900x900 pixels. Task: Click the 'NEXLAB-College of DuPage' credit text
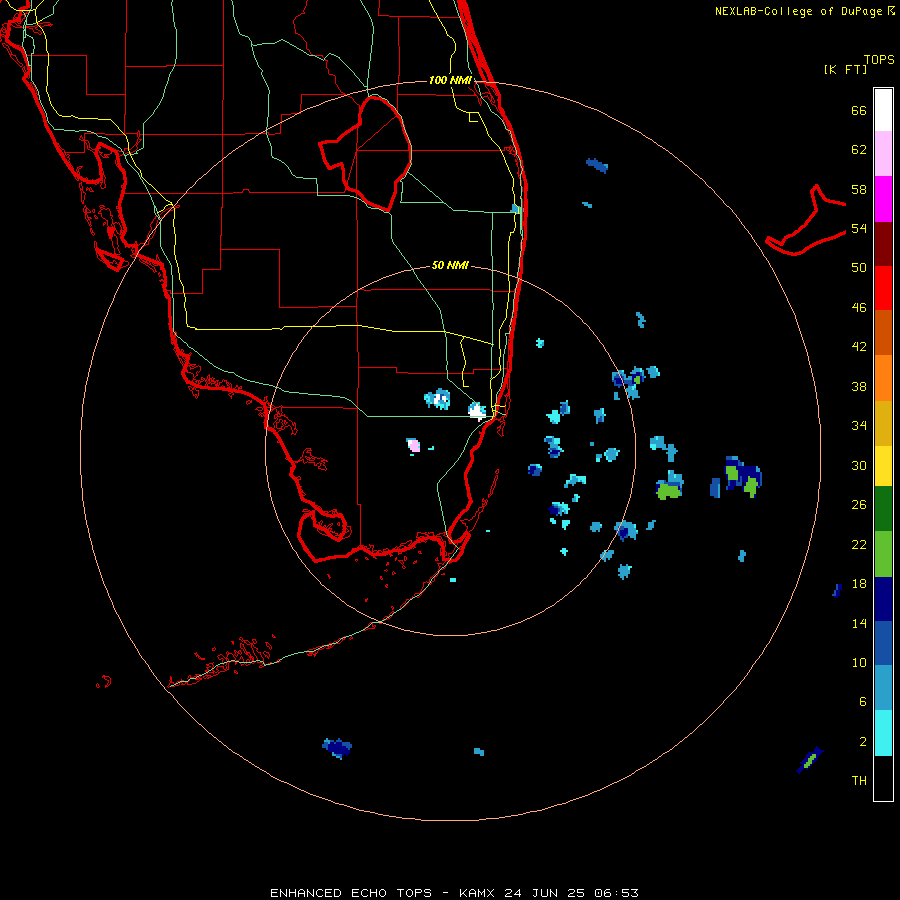(798, 11)
